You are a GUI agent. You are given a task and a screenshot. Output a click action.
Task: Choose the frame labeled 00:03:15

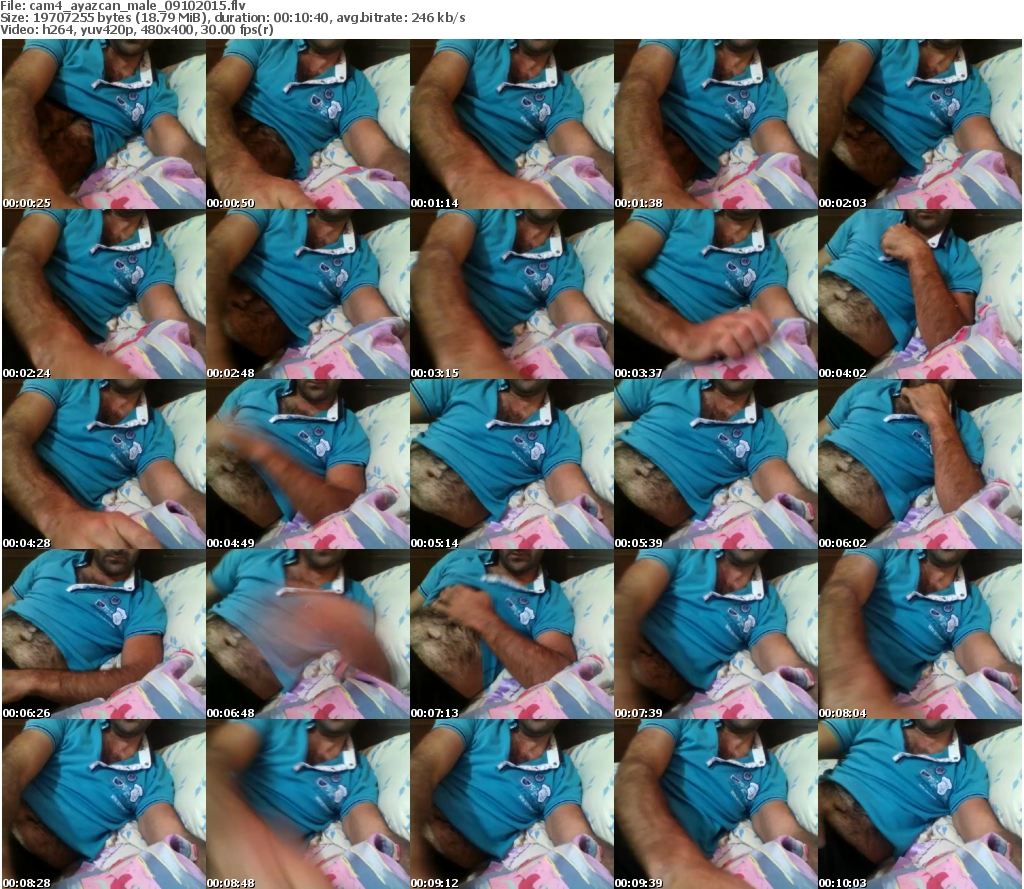511,294
